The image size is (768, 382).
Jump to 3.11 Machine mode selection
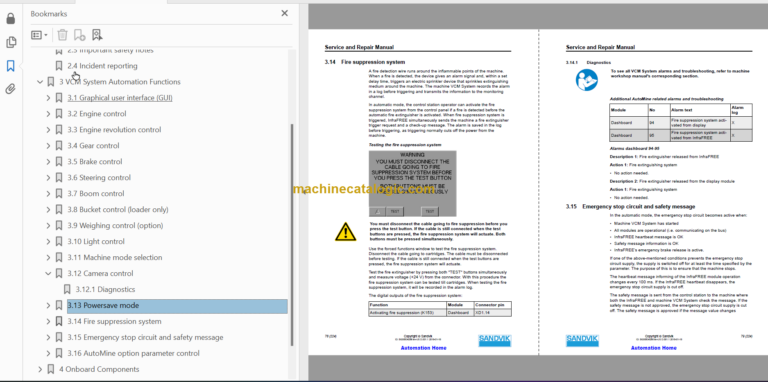115,258
